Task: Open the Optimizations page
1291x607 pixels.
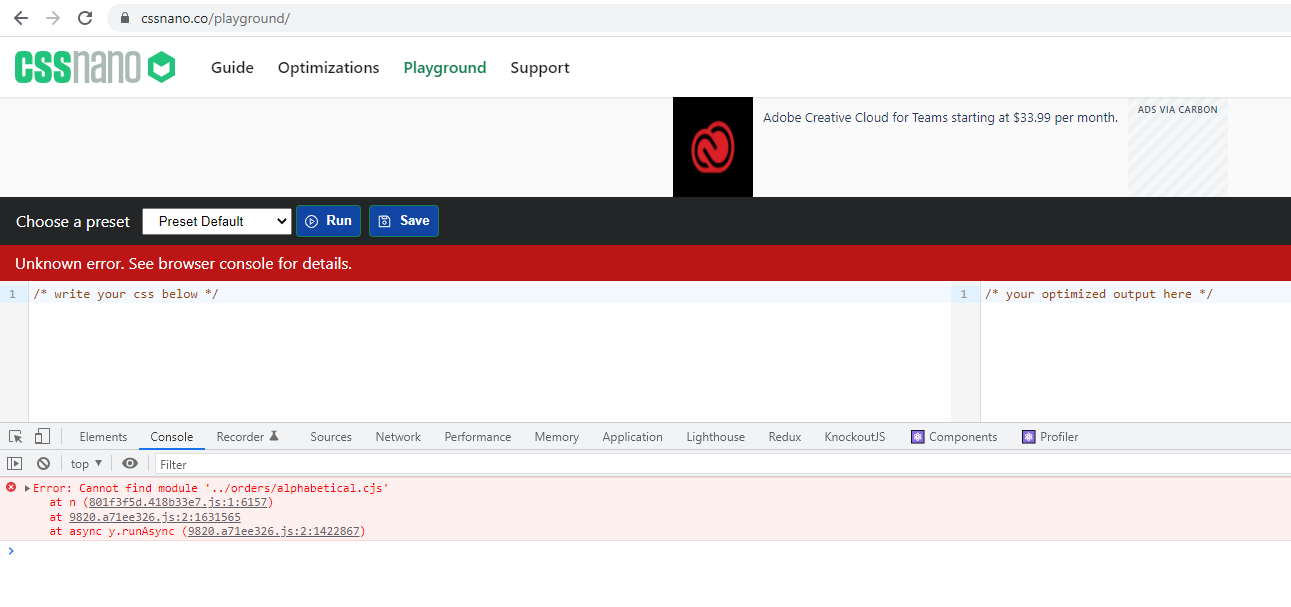Action: click(x=329, y=68)
